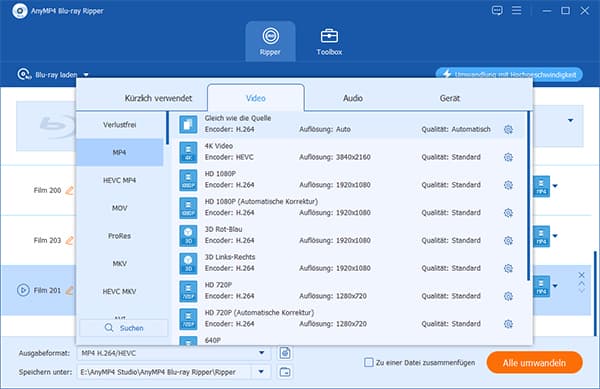Select the ProRes format category
Screen dimensions: 600x389
[x=120, y=236]
